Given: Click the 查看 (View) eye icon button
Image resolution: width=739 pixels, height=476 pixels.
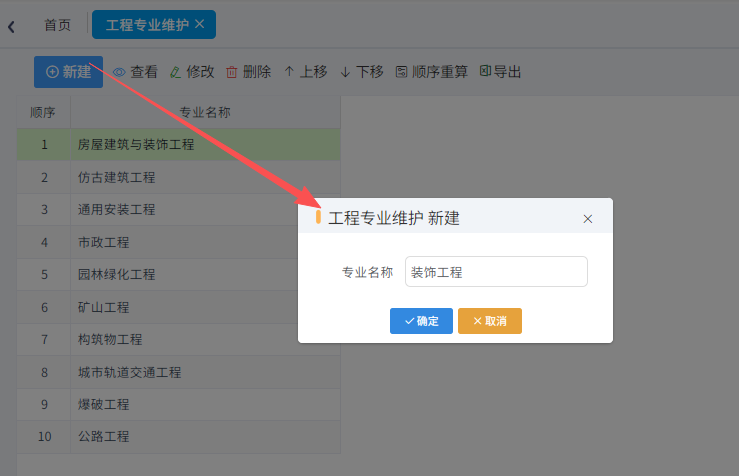Looking at the screenshot, I should coord(135,72).
